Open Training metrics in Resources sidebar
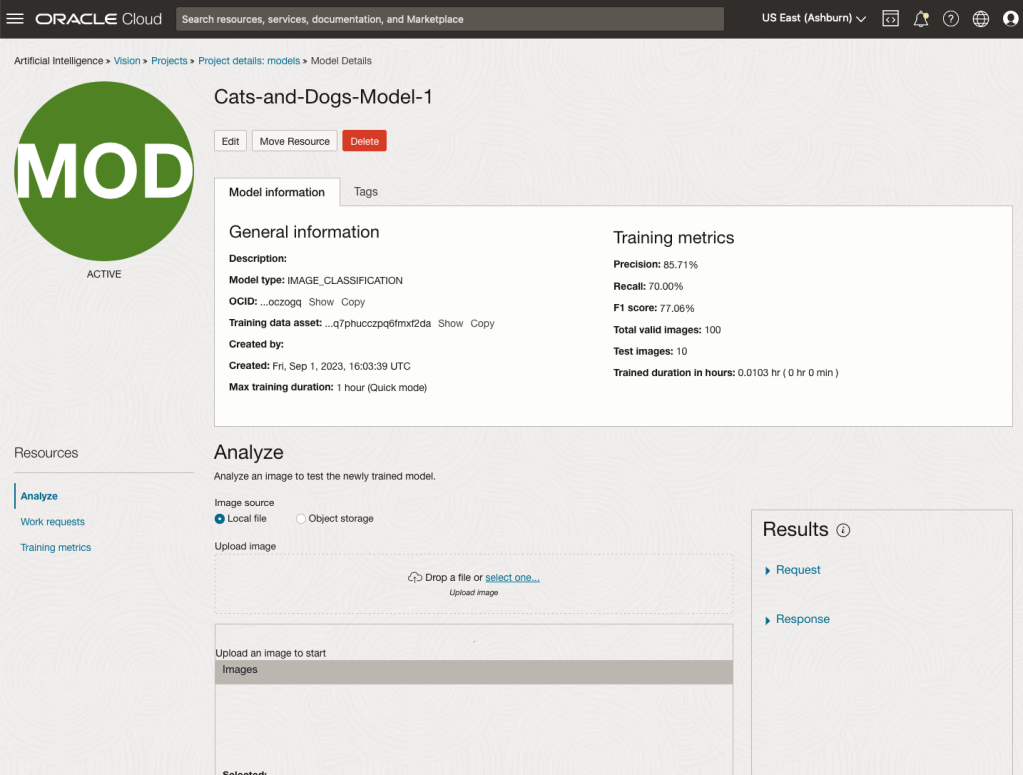This screenshot has height=775, width=1023. (x=56, y=548)
